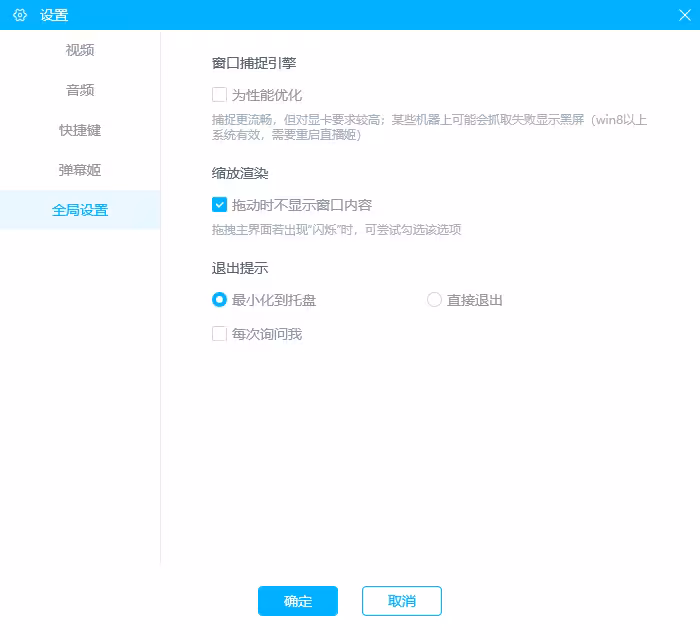The width and height of the screenshot is (700, 640).
Task: Open the 视频 settings tab
Action: [x=80, y=50]
